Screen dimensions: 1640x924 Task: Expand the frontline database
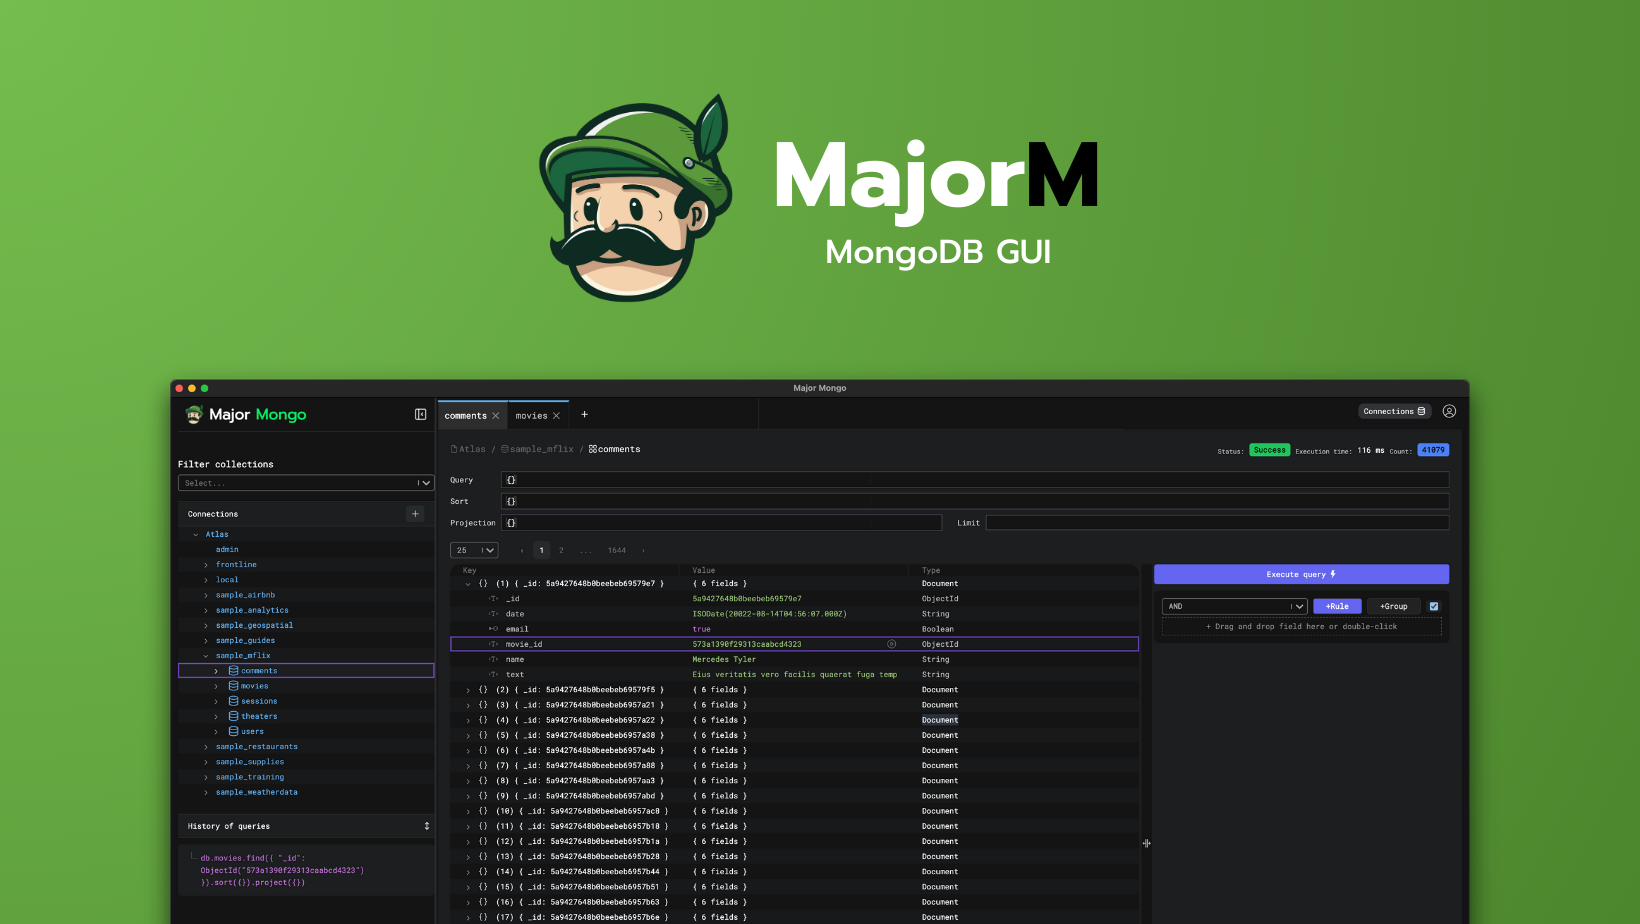point(206,565)
